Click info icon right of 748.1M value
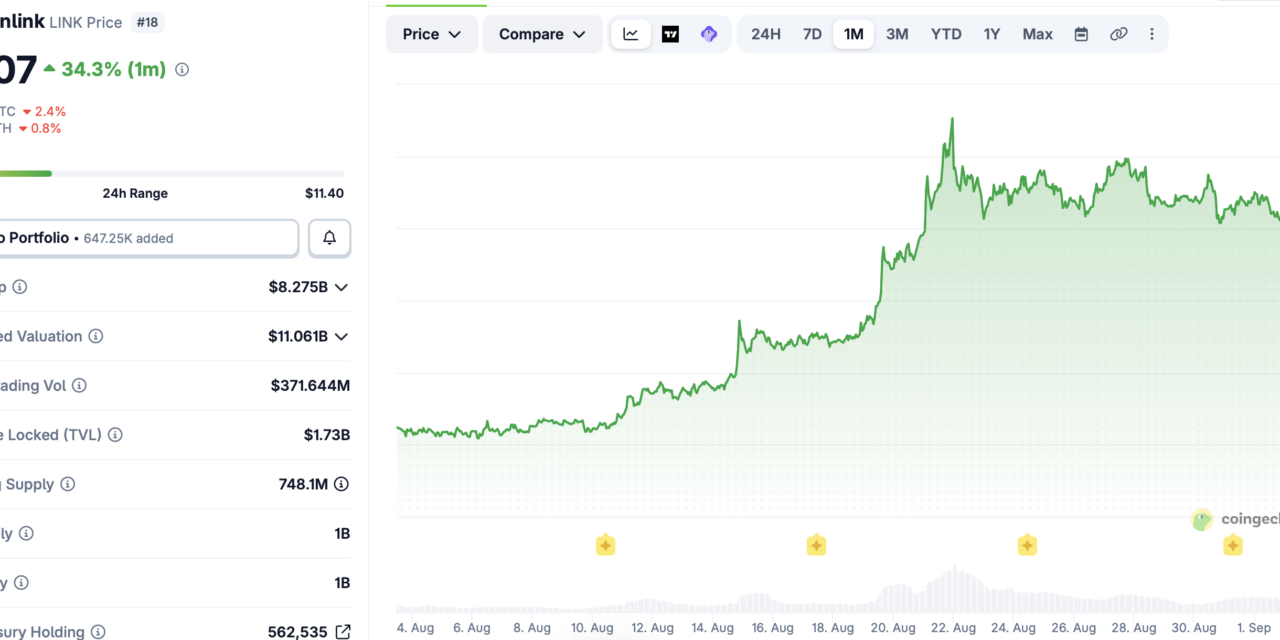The width and height of the screenshot is (1280, 640). click(x=341, y=484)
